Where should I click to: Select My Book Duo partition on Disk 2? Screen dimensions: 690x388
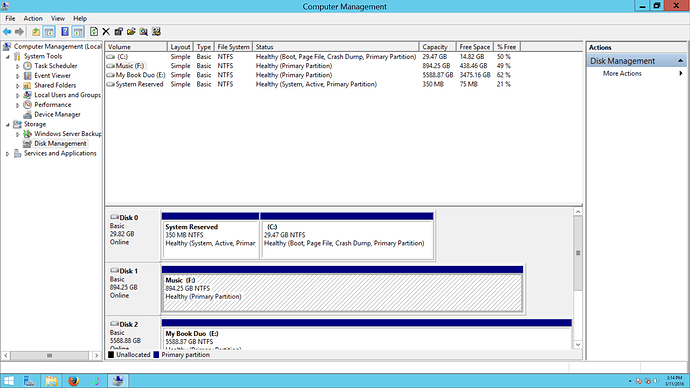(x=367, y=334)
